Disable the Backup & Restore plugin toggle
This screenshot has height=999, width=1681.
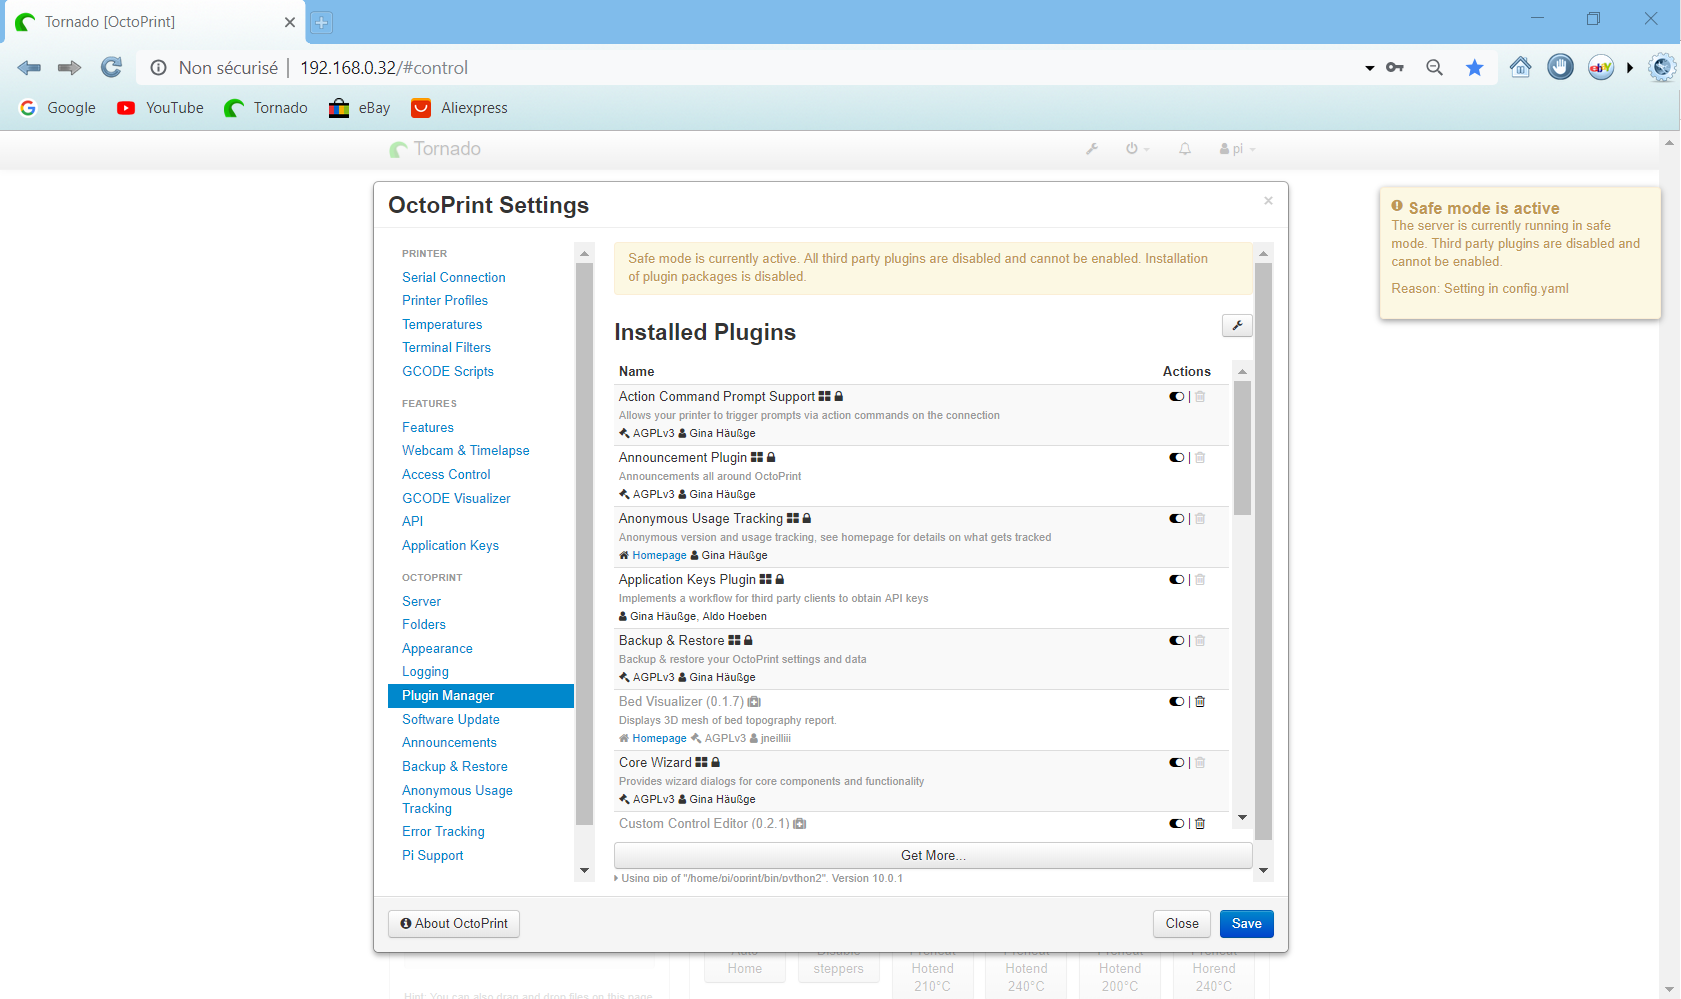pos(1176,640)
